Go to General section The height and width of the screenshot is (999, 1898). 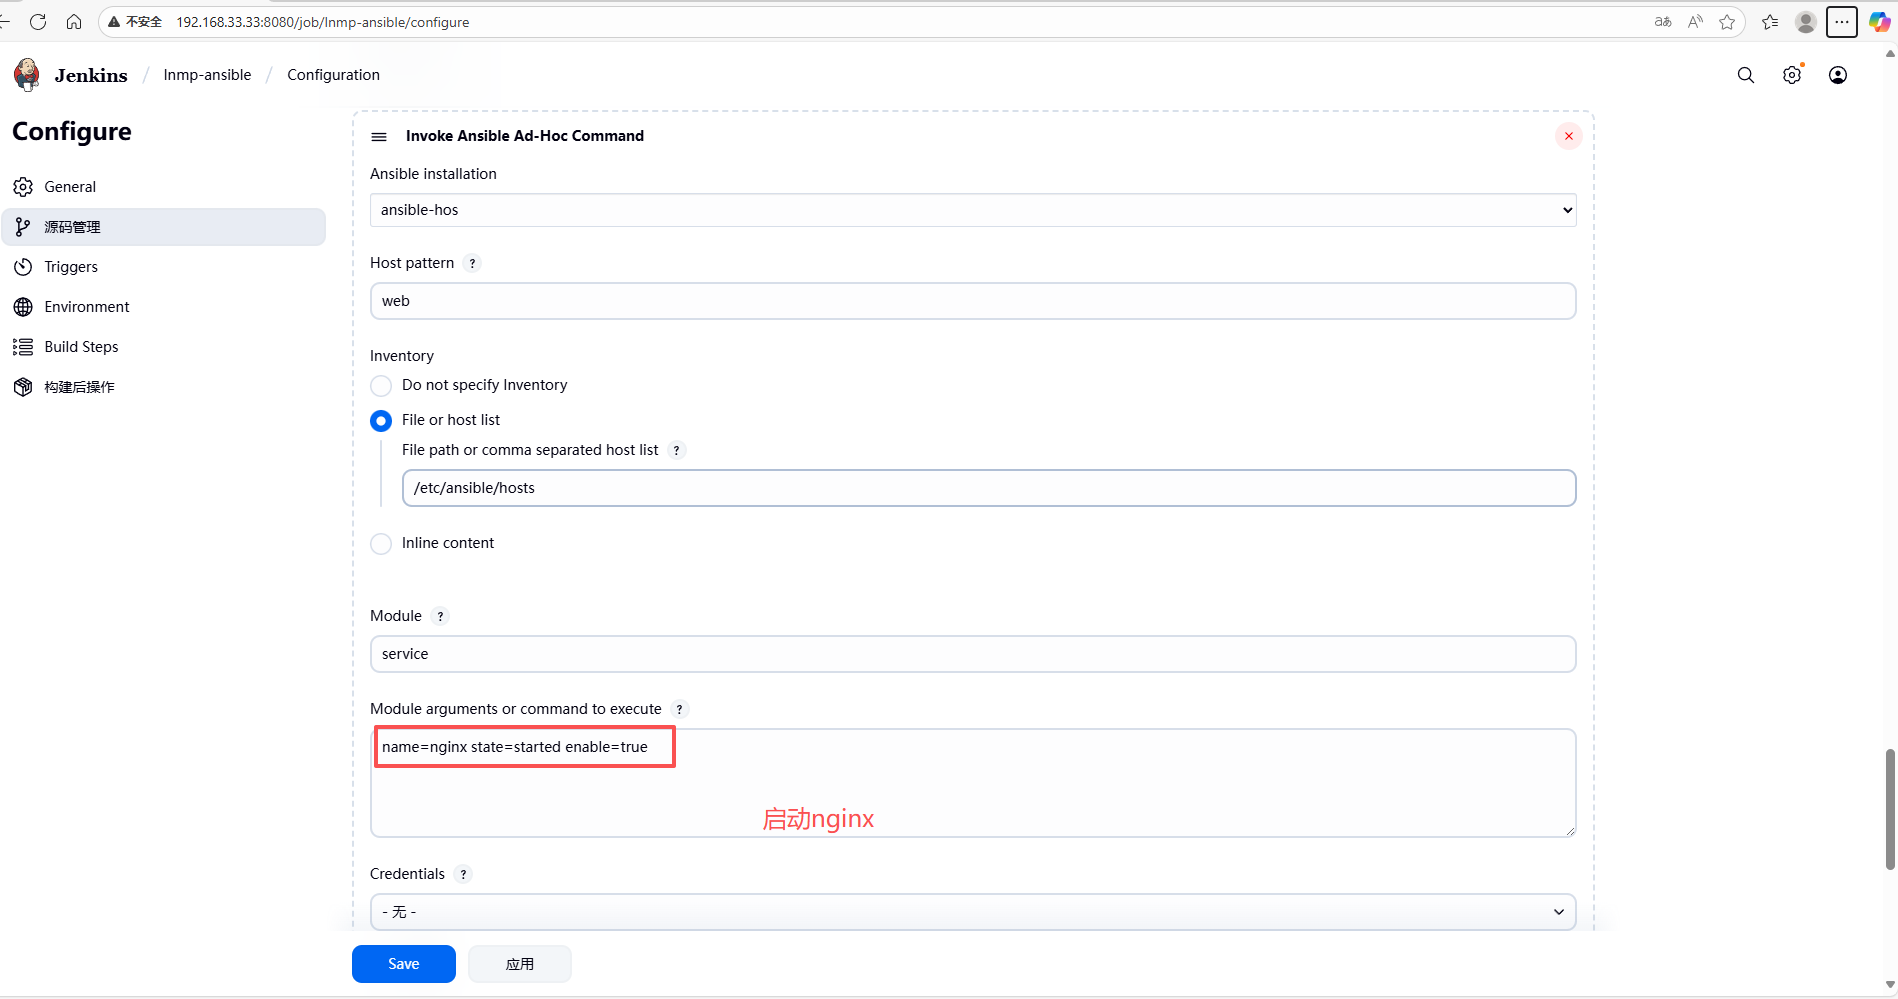tap(164, 187)
